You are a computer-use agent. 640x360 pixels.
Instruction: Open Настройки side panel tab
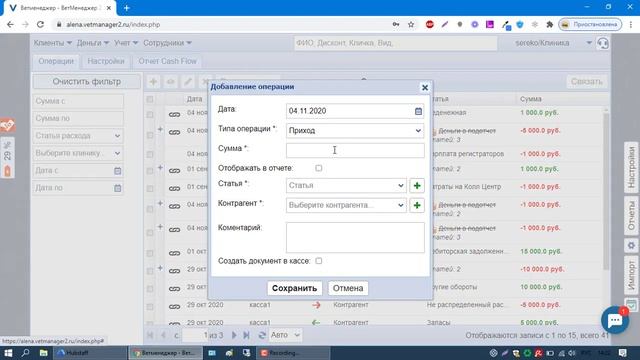(x=631, y=166)
